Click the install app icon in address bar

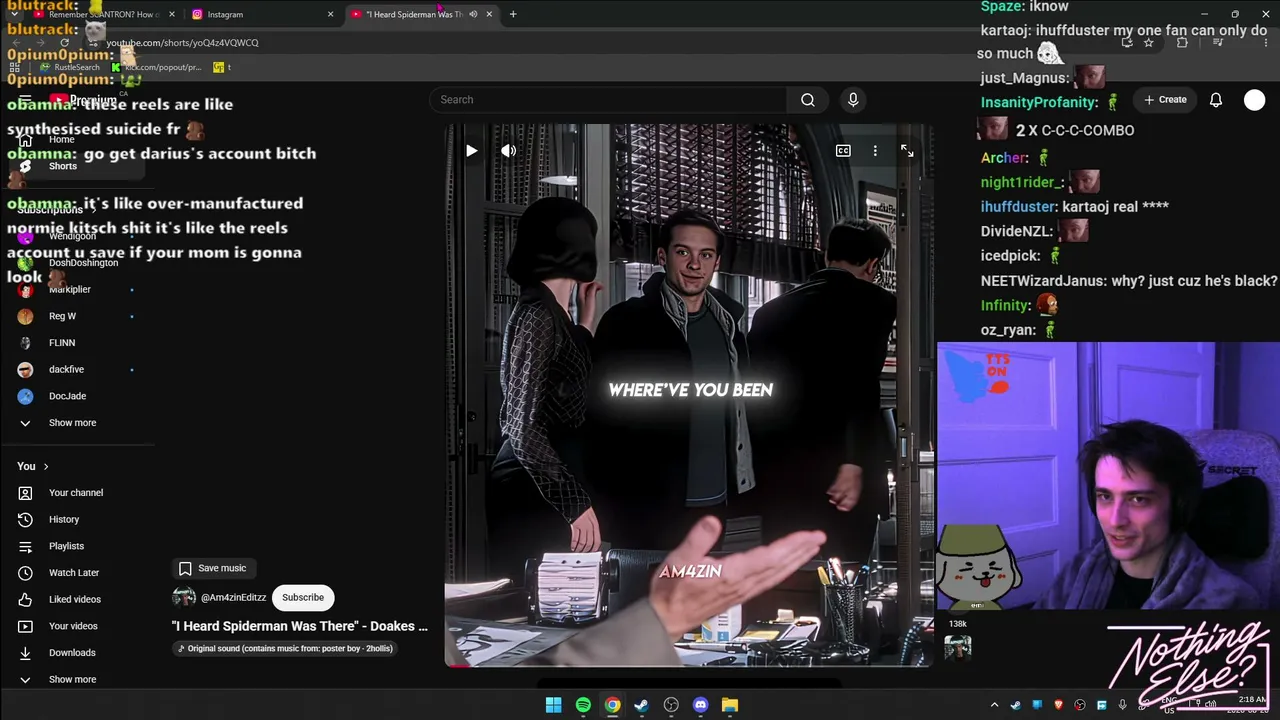1127,43
